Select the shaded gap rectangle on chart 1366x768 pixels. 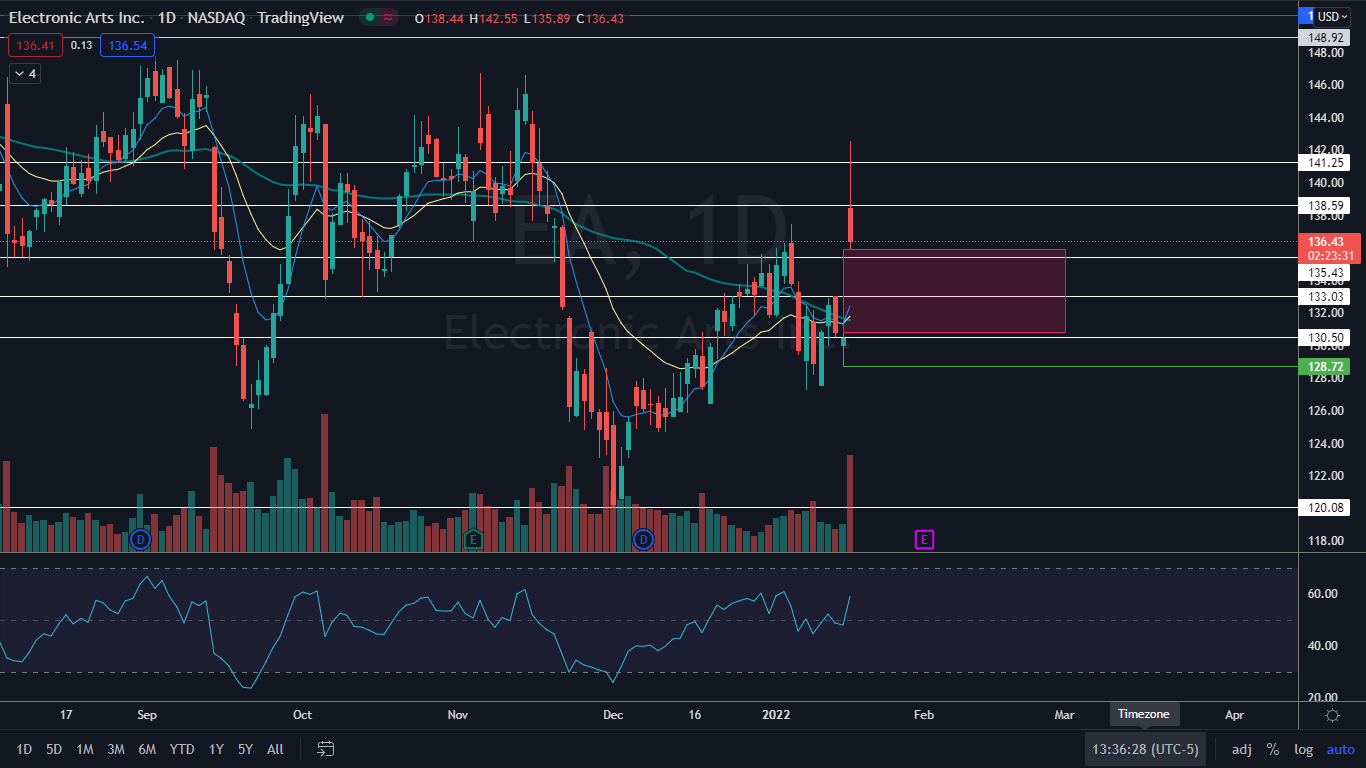(954, 291)
